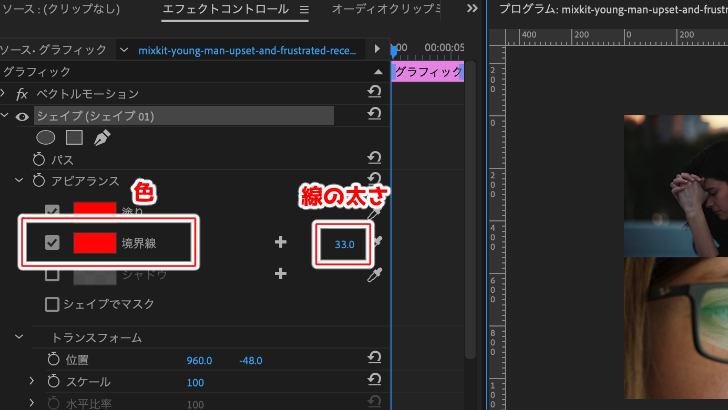The height and width of the screenshot is (410, 728).
Task: Open the mixkit-young-man-upset clip sequence link
Action: point(247,50)
